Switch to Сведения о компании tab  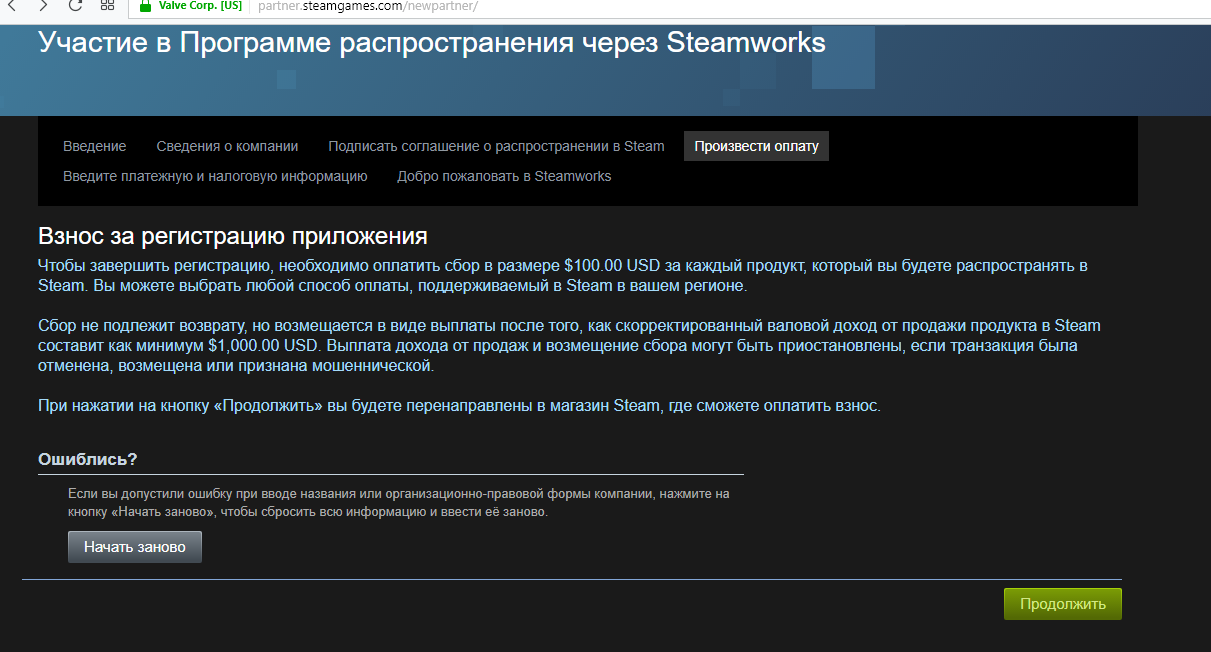pos(227,146)
